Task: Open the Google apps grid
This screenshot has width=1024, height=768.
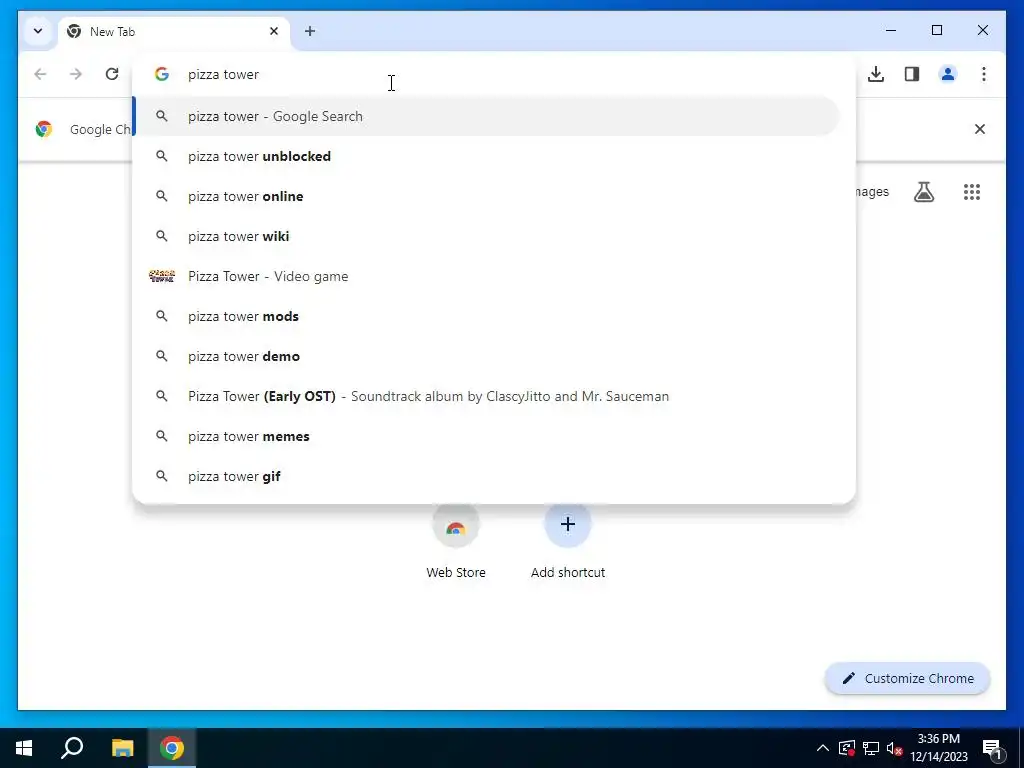Action: [x=972, y=192]
